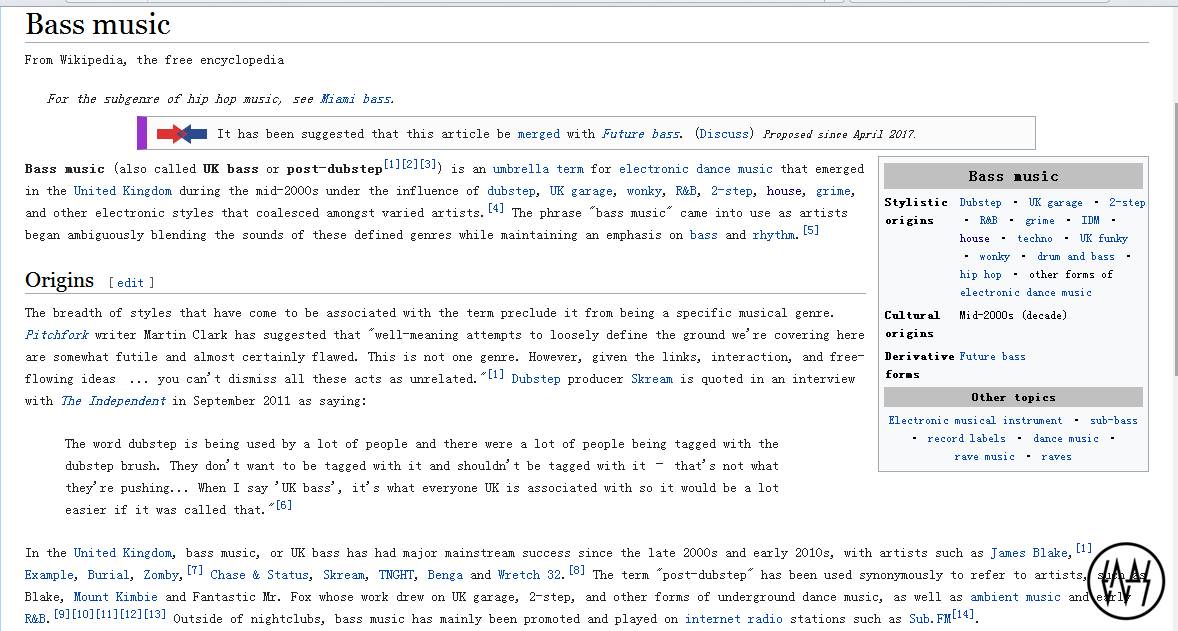Open the 'rhythm' link

[773, 235]
